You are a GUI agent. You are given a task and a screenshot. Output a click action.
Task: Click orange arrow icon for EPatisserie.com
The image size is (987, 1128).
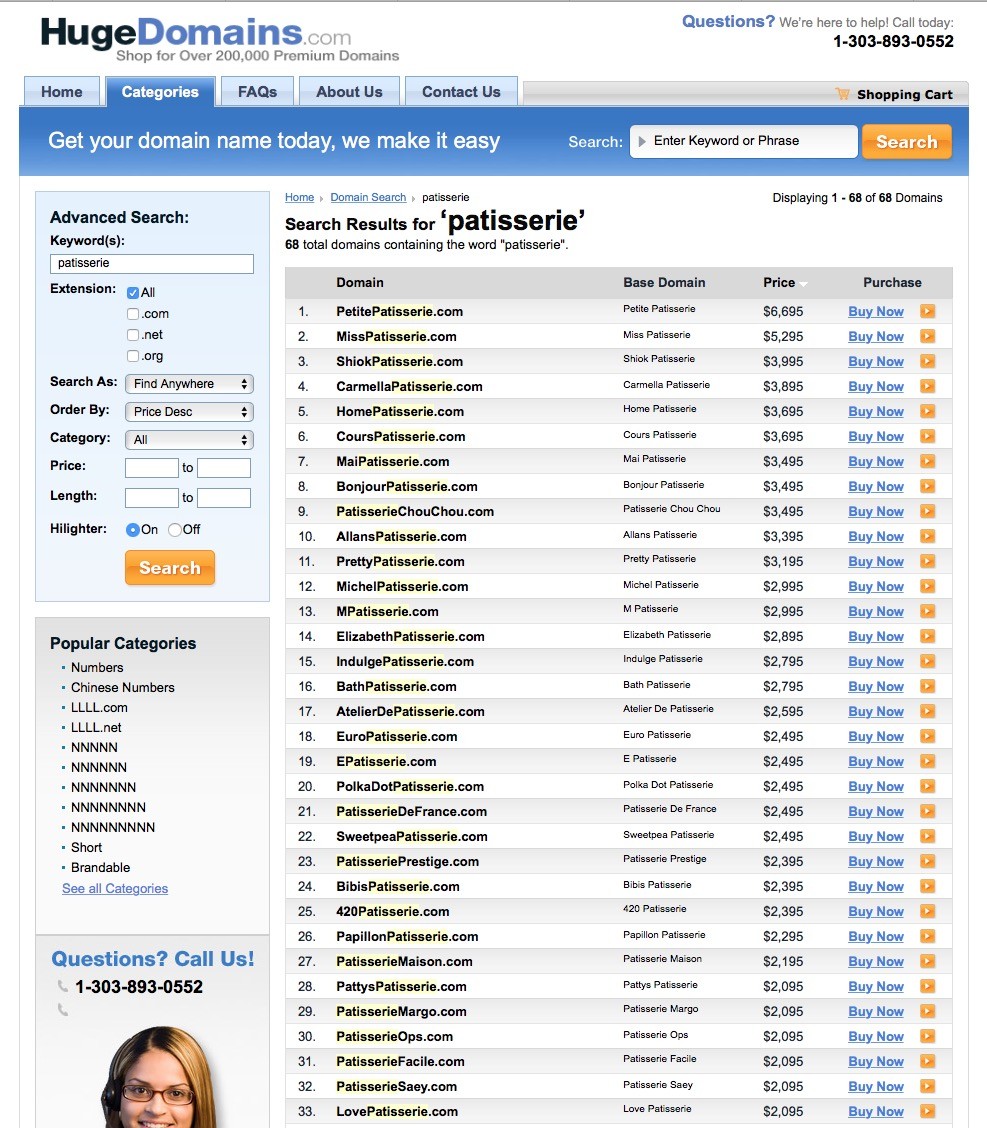click(927, 761)
